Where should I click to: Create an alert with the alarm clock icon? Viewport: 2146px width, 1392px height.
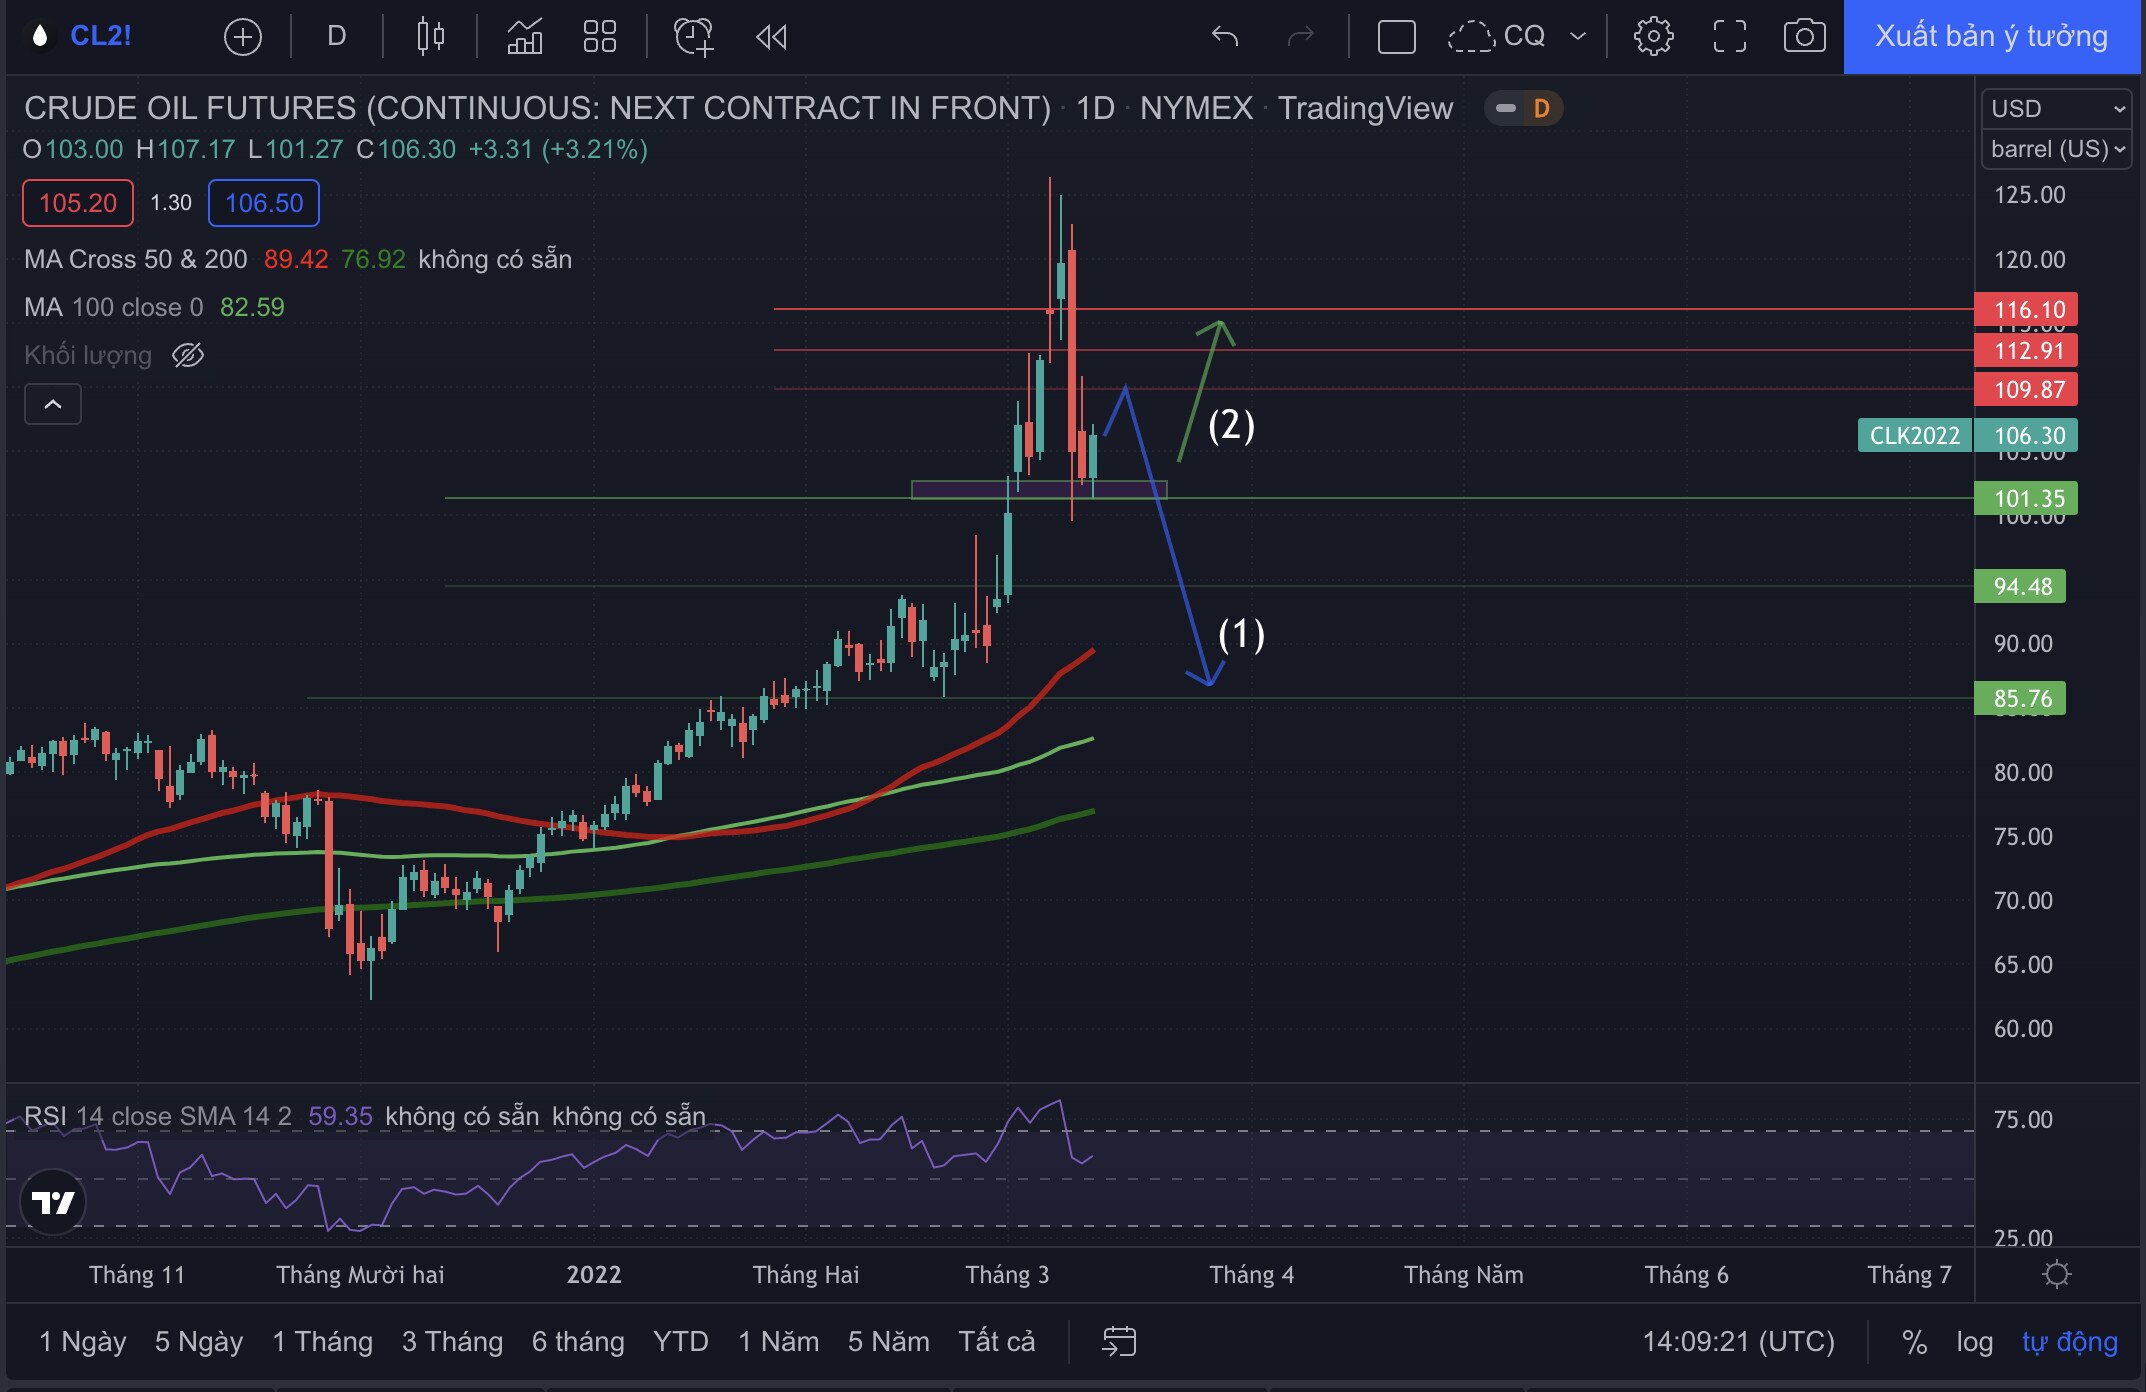tap(694, 37)
